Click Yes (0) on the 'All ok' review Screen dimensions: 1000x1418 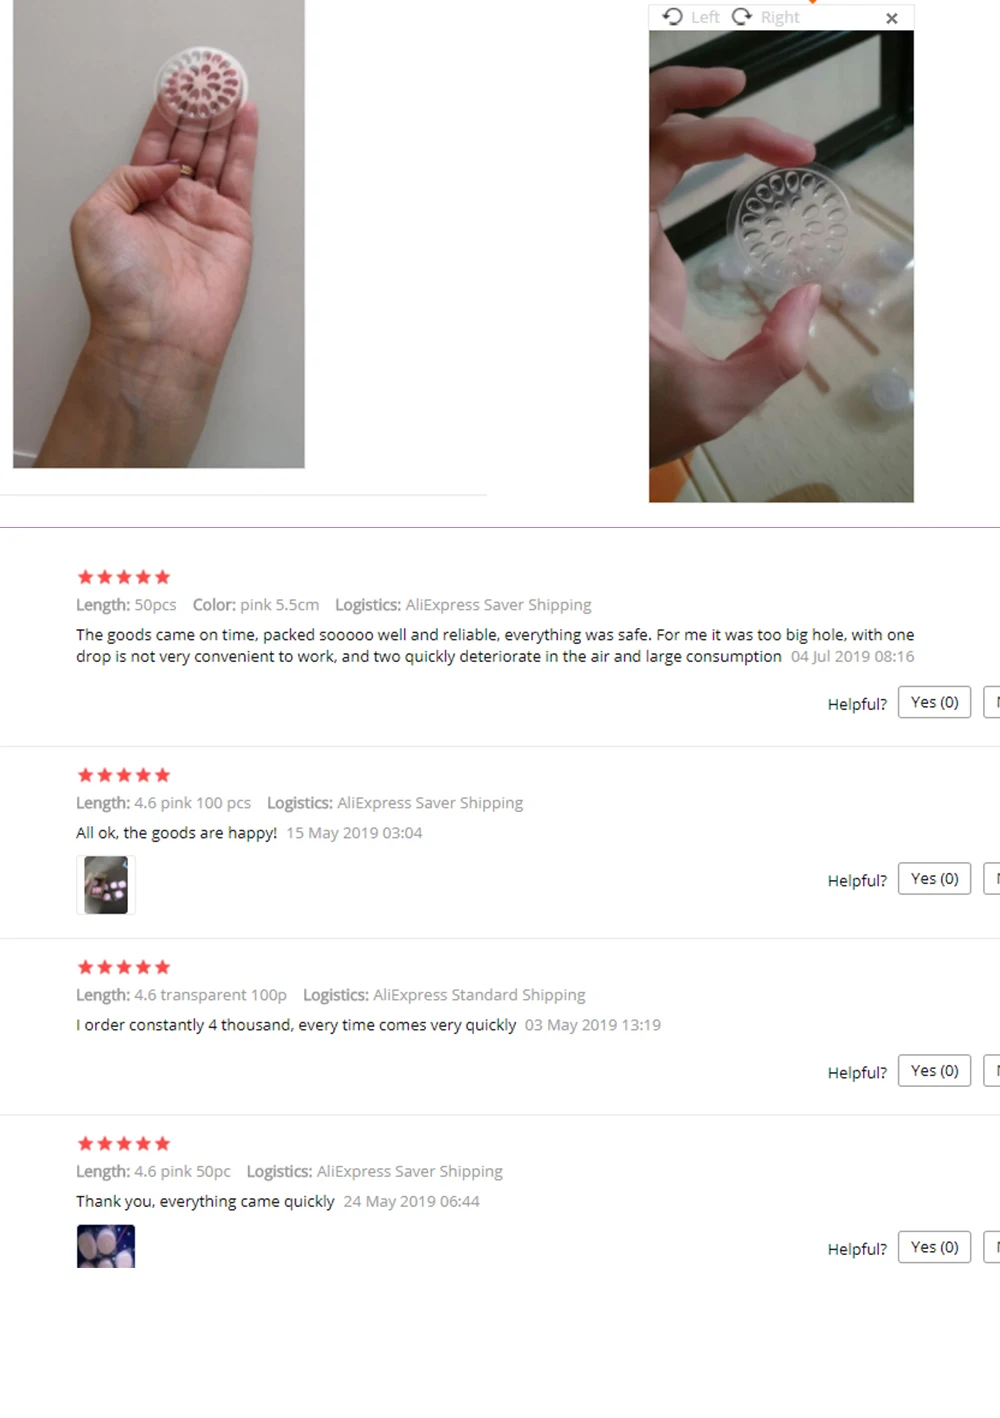tap(934, 878)
